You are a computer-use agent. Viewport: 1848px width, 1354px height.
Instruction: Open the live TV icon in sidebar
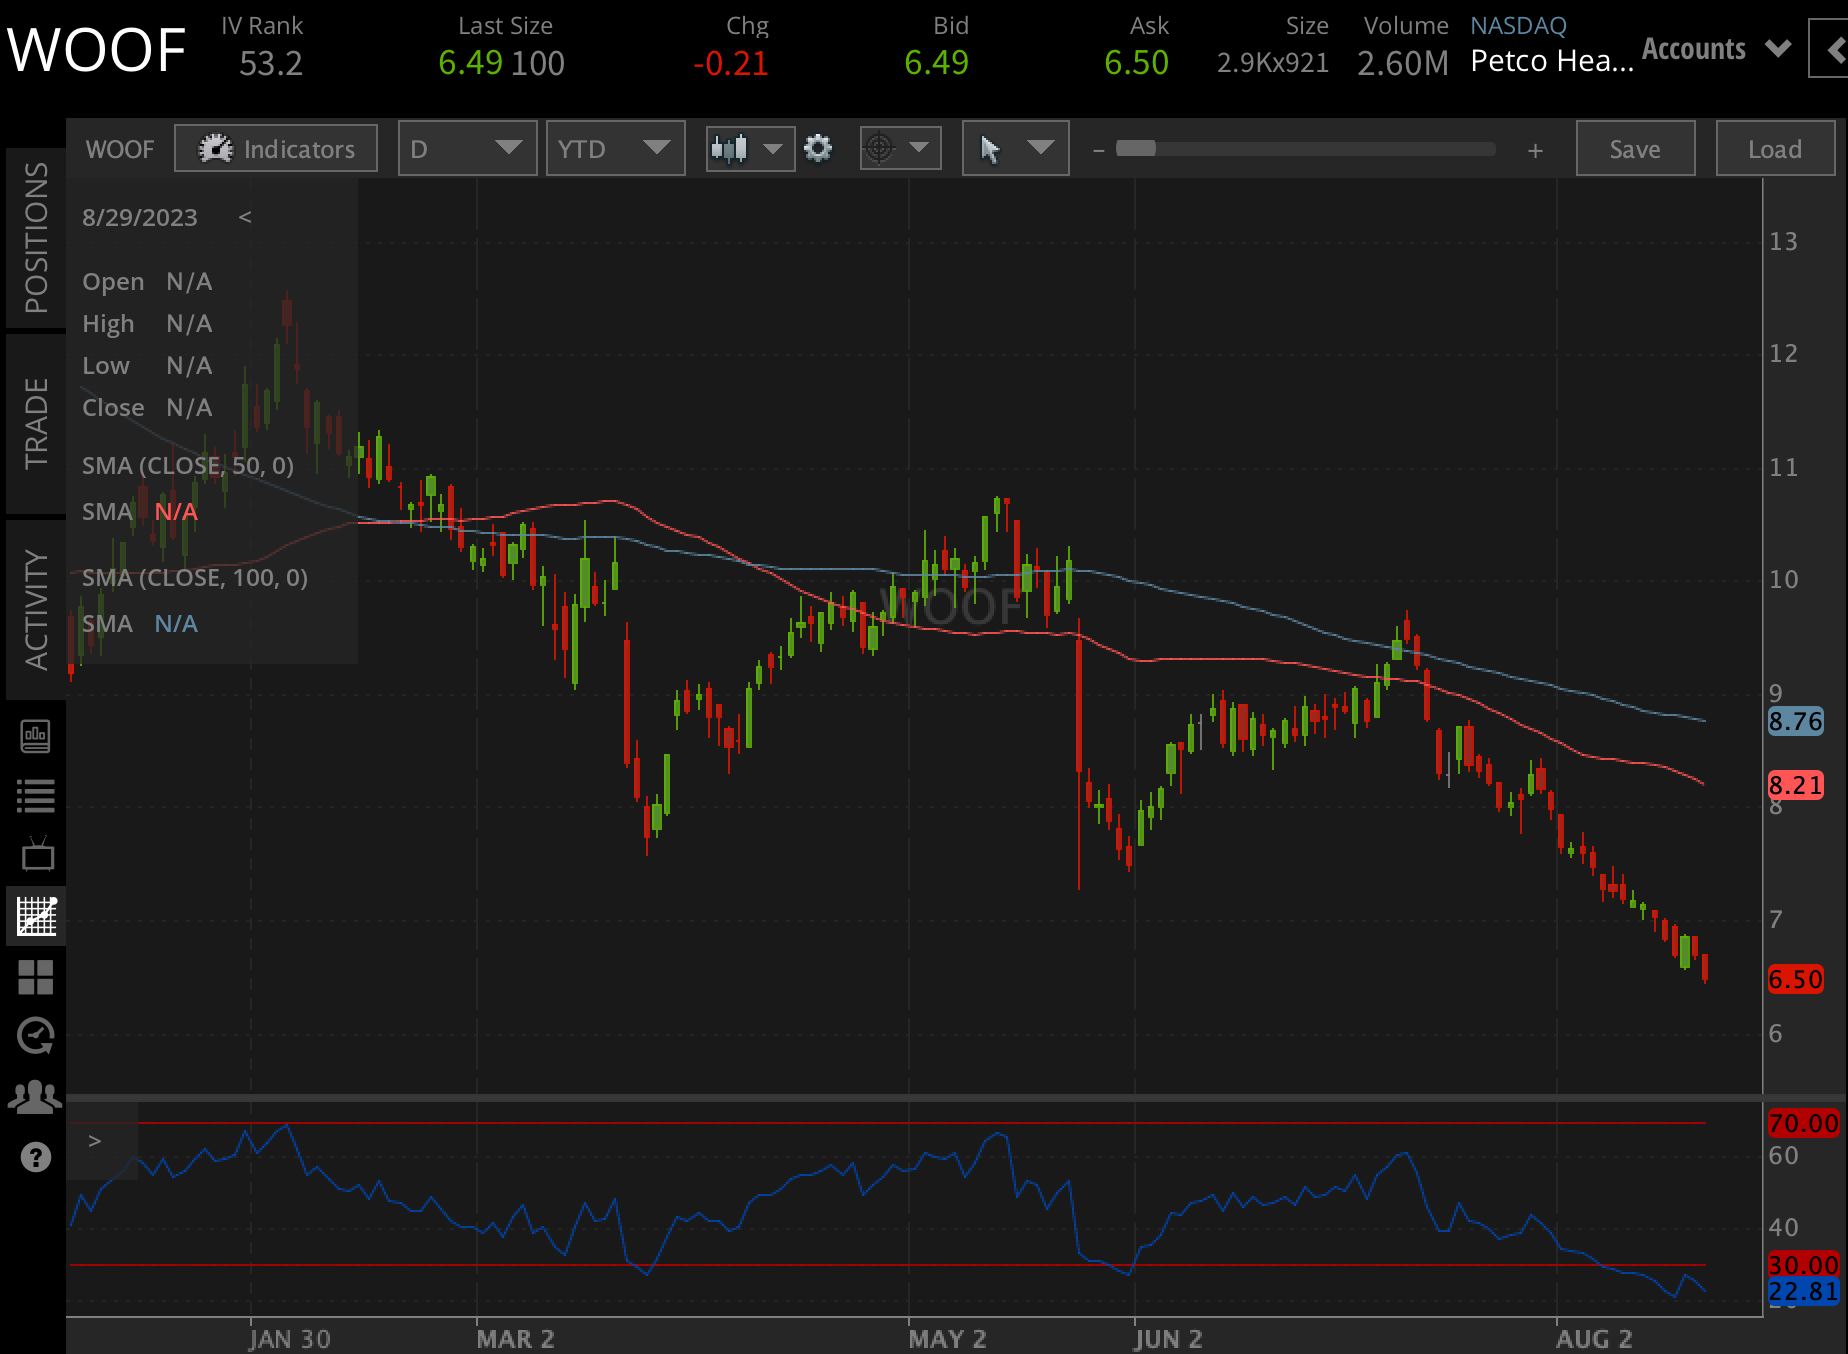point(36,855)
